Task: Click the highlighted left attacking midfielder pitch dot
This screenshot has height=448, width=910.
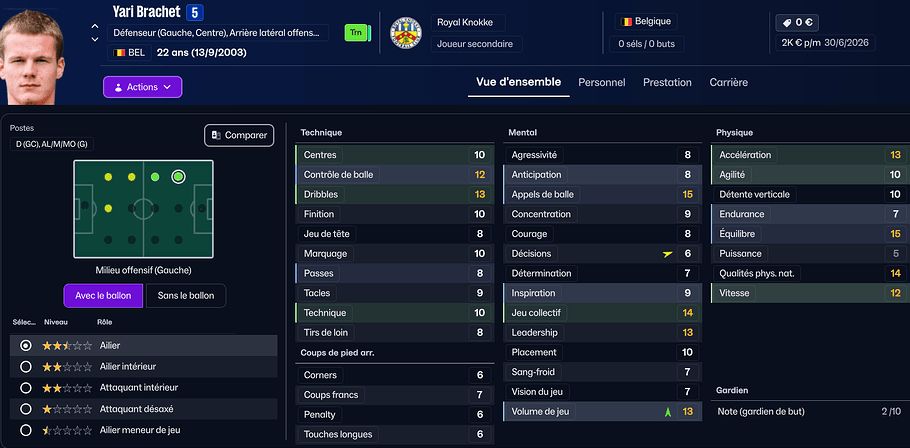Action: pos(178,177)
